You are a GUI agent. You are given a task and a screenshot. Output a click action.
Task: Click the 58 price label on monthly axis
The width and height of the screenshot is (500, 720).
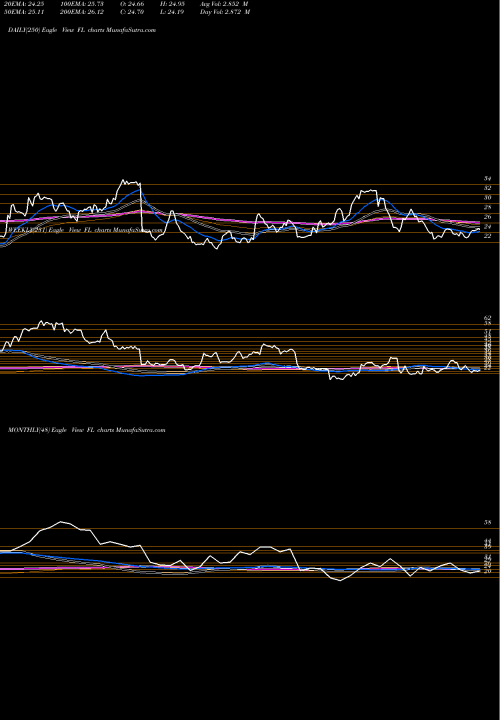[488, 523]
